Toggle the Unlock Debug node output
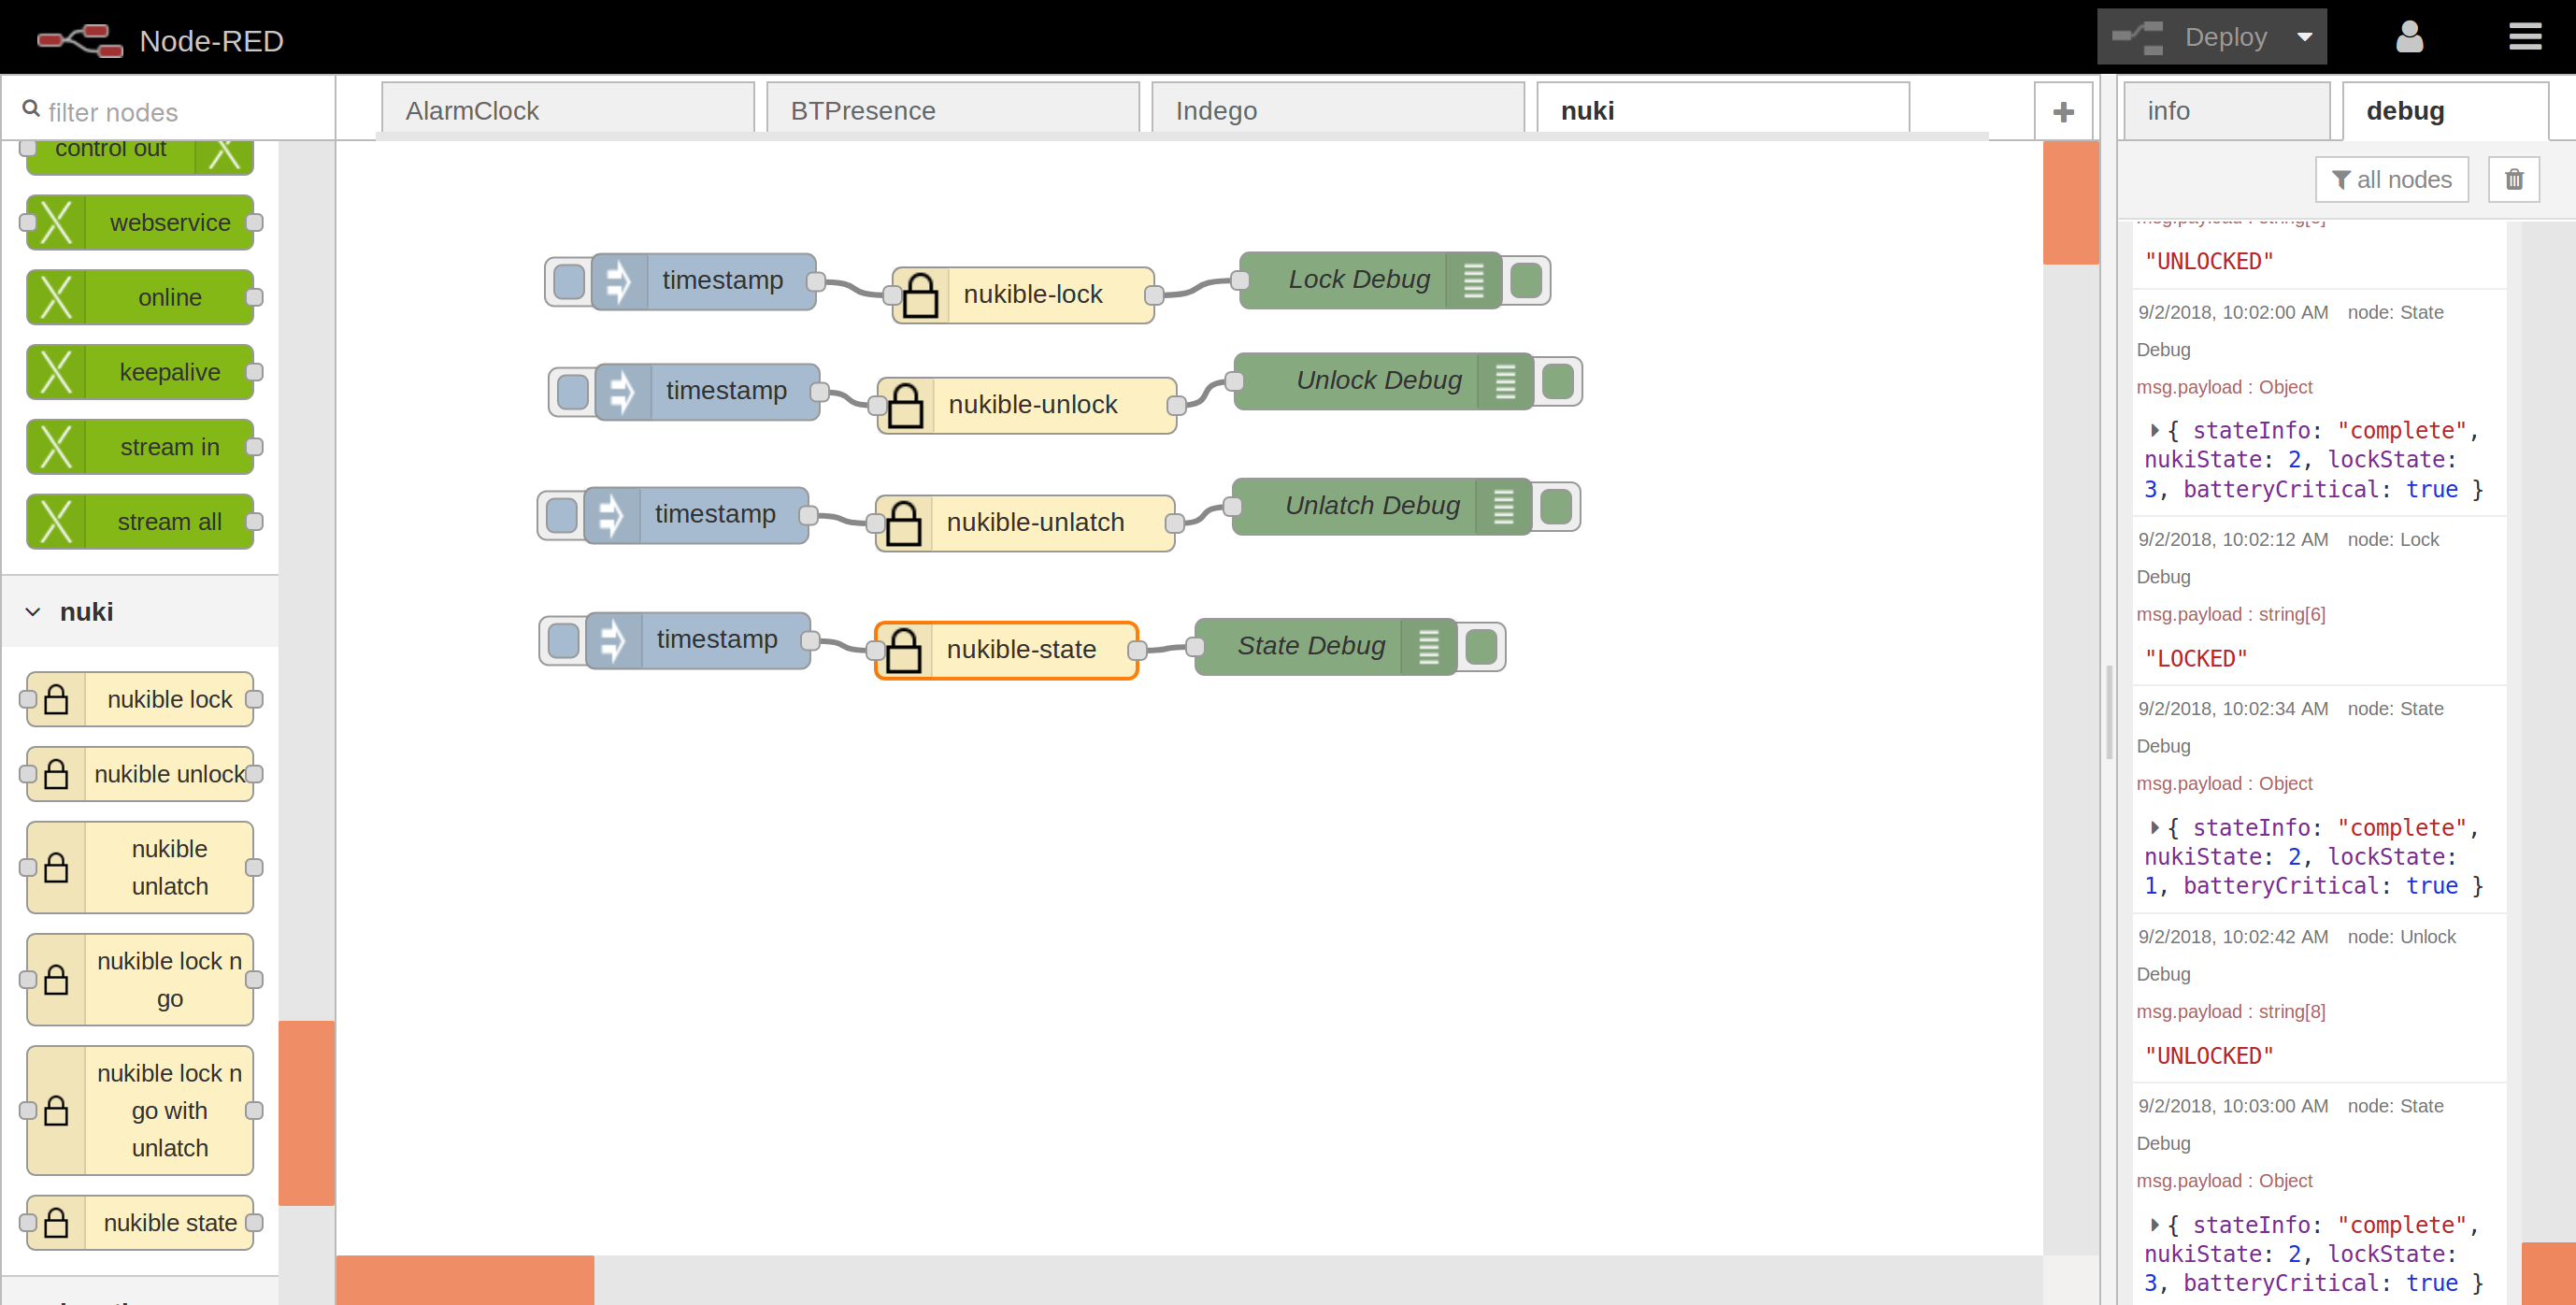Image resolution: width=2576 pixels, height=1305 pixels. 1558,381
